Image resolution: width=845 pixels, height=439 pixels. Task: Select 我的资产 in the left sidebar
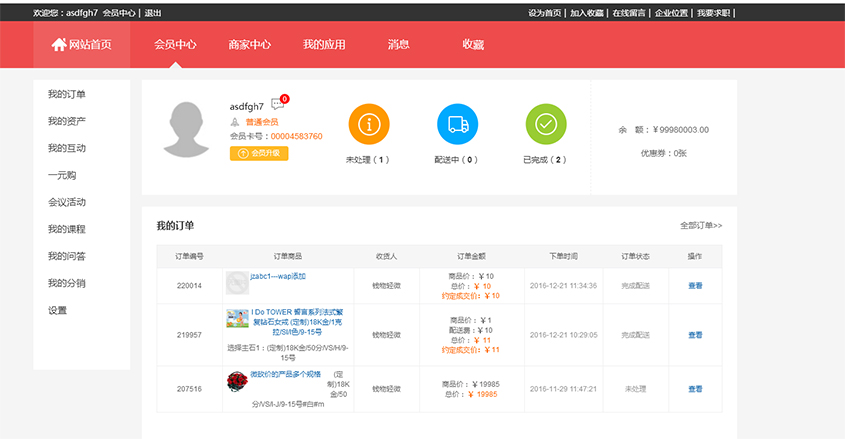(x=67, y=121)
